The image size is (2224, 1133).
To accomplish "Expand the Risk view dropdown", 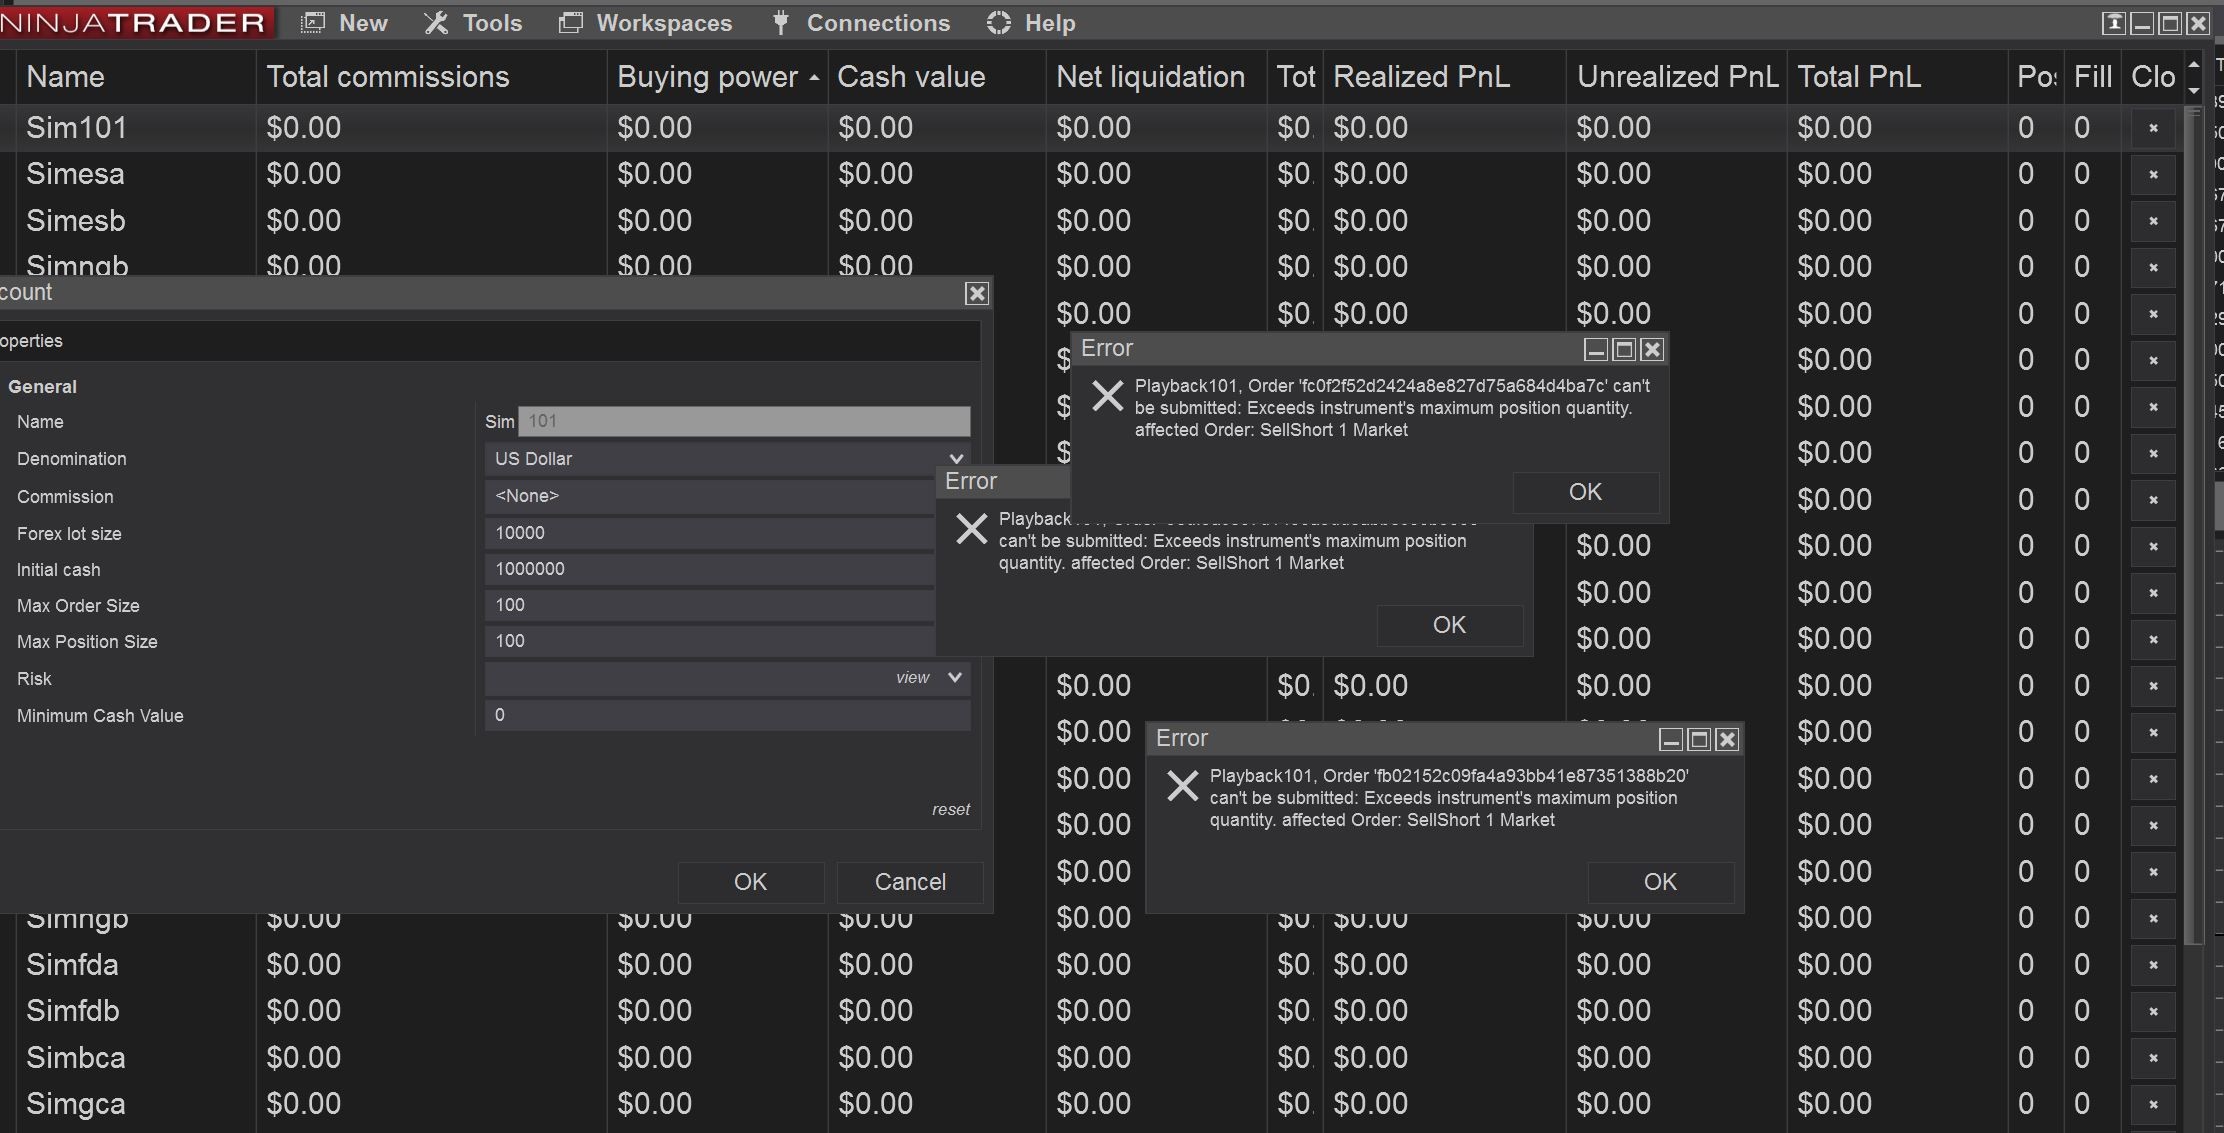I will click(x=954, y=678).
